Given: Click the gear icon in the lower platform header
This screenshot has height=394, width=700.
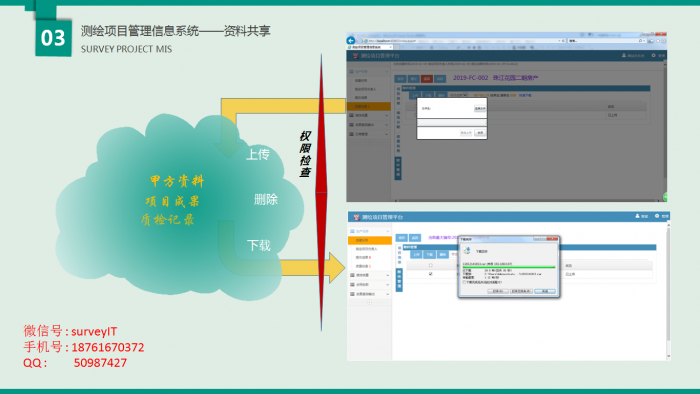Looking at the screenshot, I should pyautogui.click(x=657, y=216).
